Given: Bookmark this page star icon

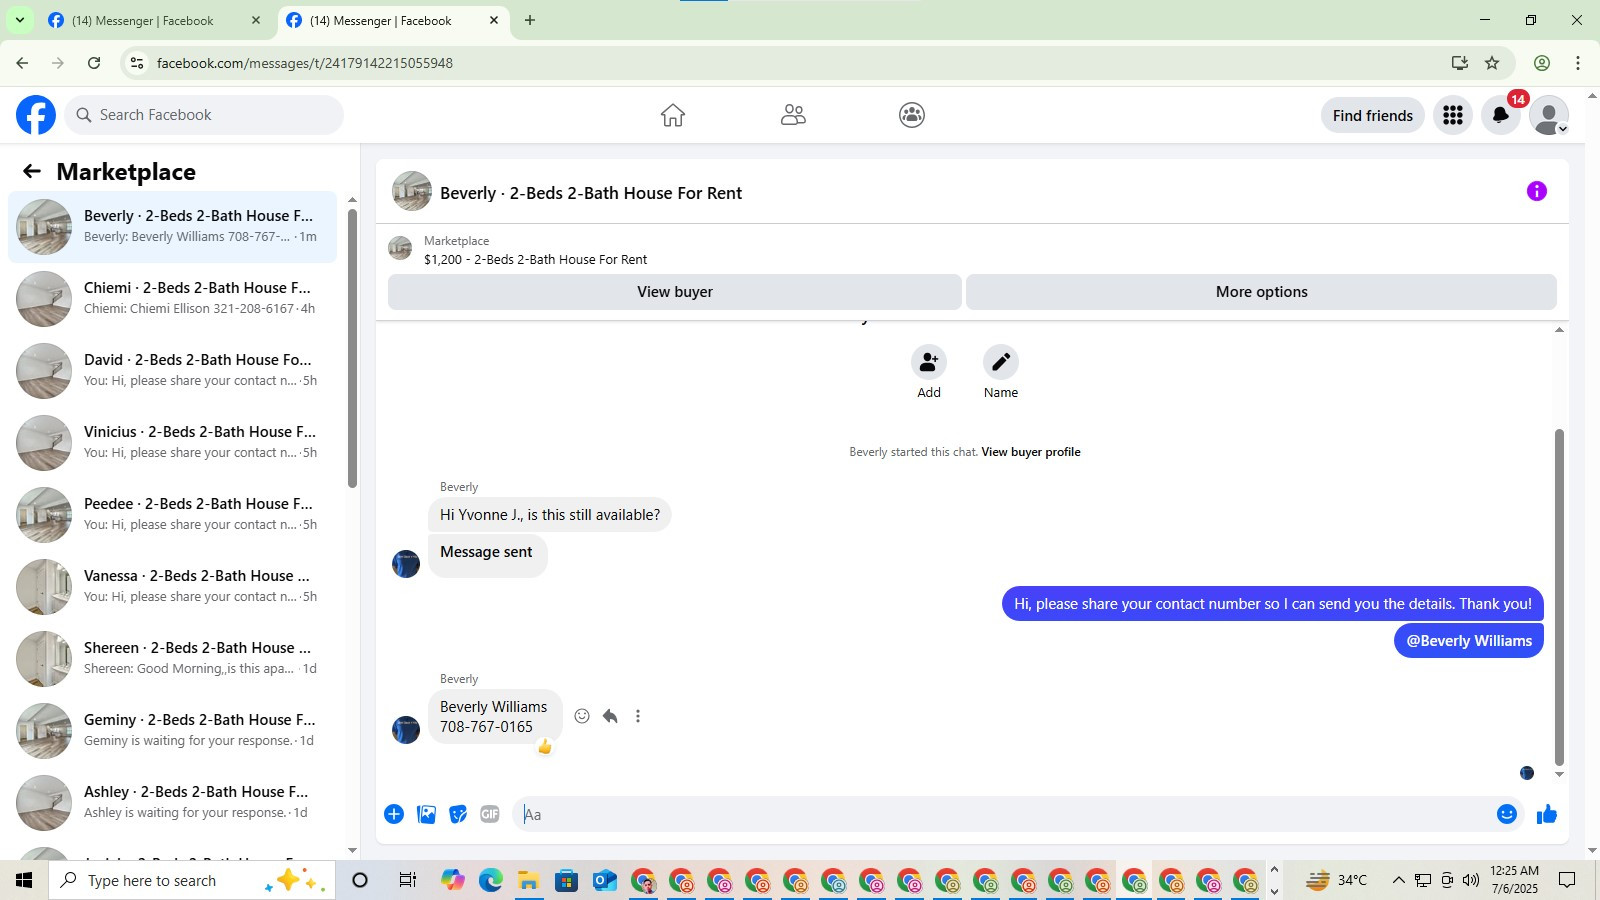Looking at the screenshot, I should point(1492,63).
